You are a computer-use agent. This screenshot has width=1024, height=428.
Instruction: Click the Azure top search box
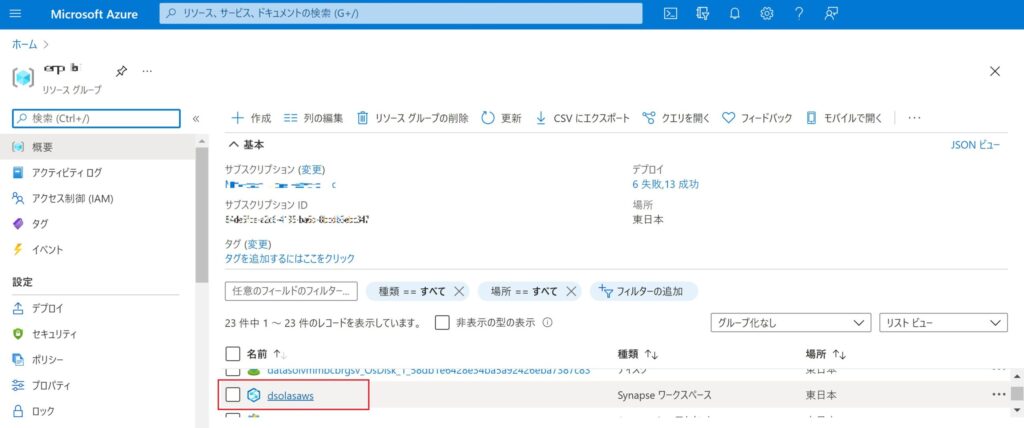pyautogui.click(x=400, y=14)
